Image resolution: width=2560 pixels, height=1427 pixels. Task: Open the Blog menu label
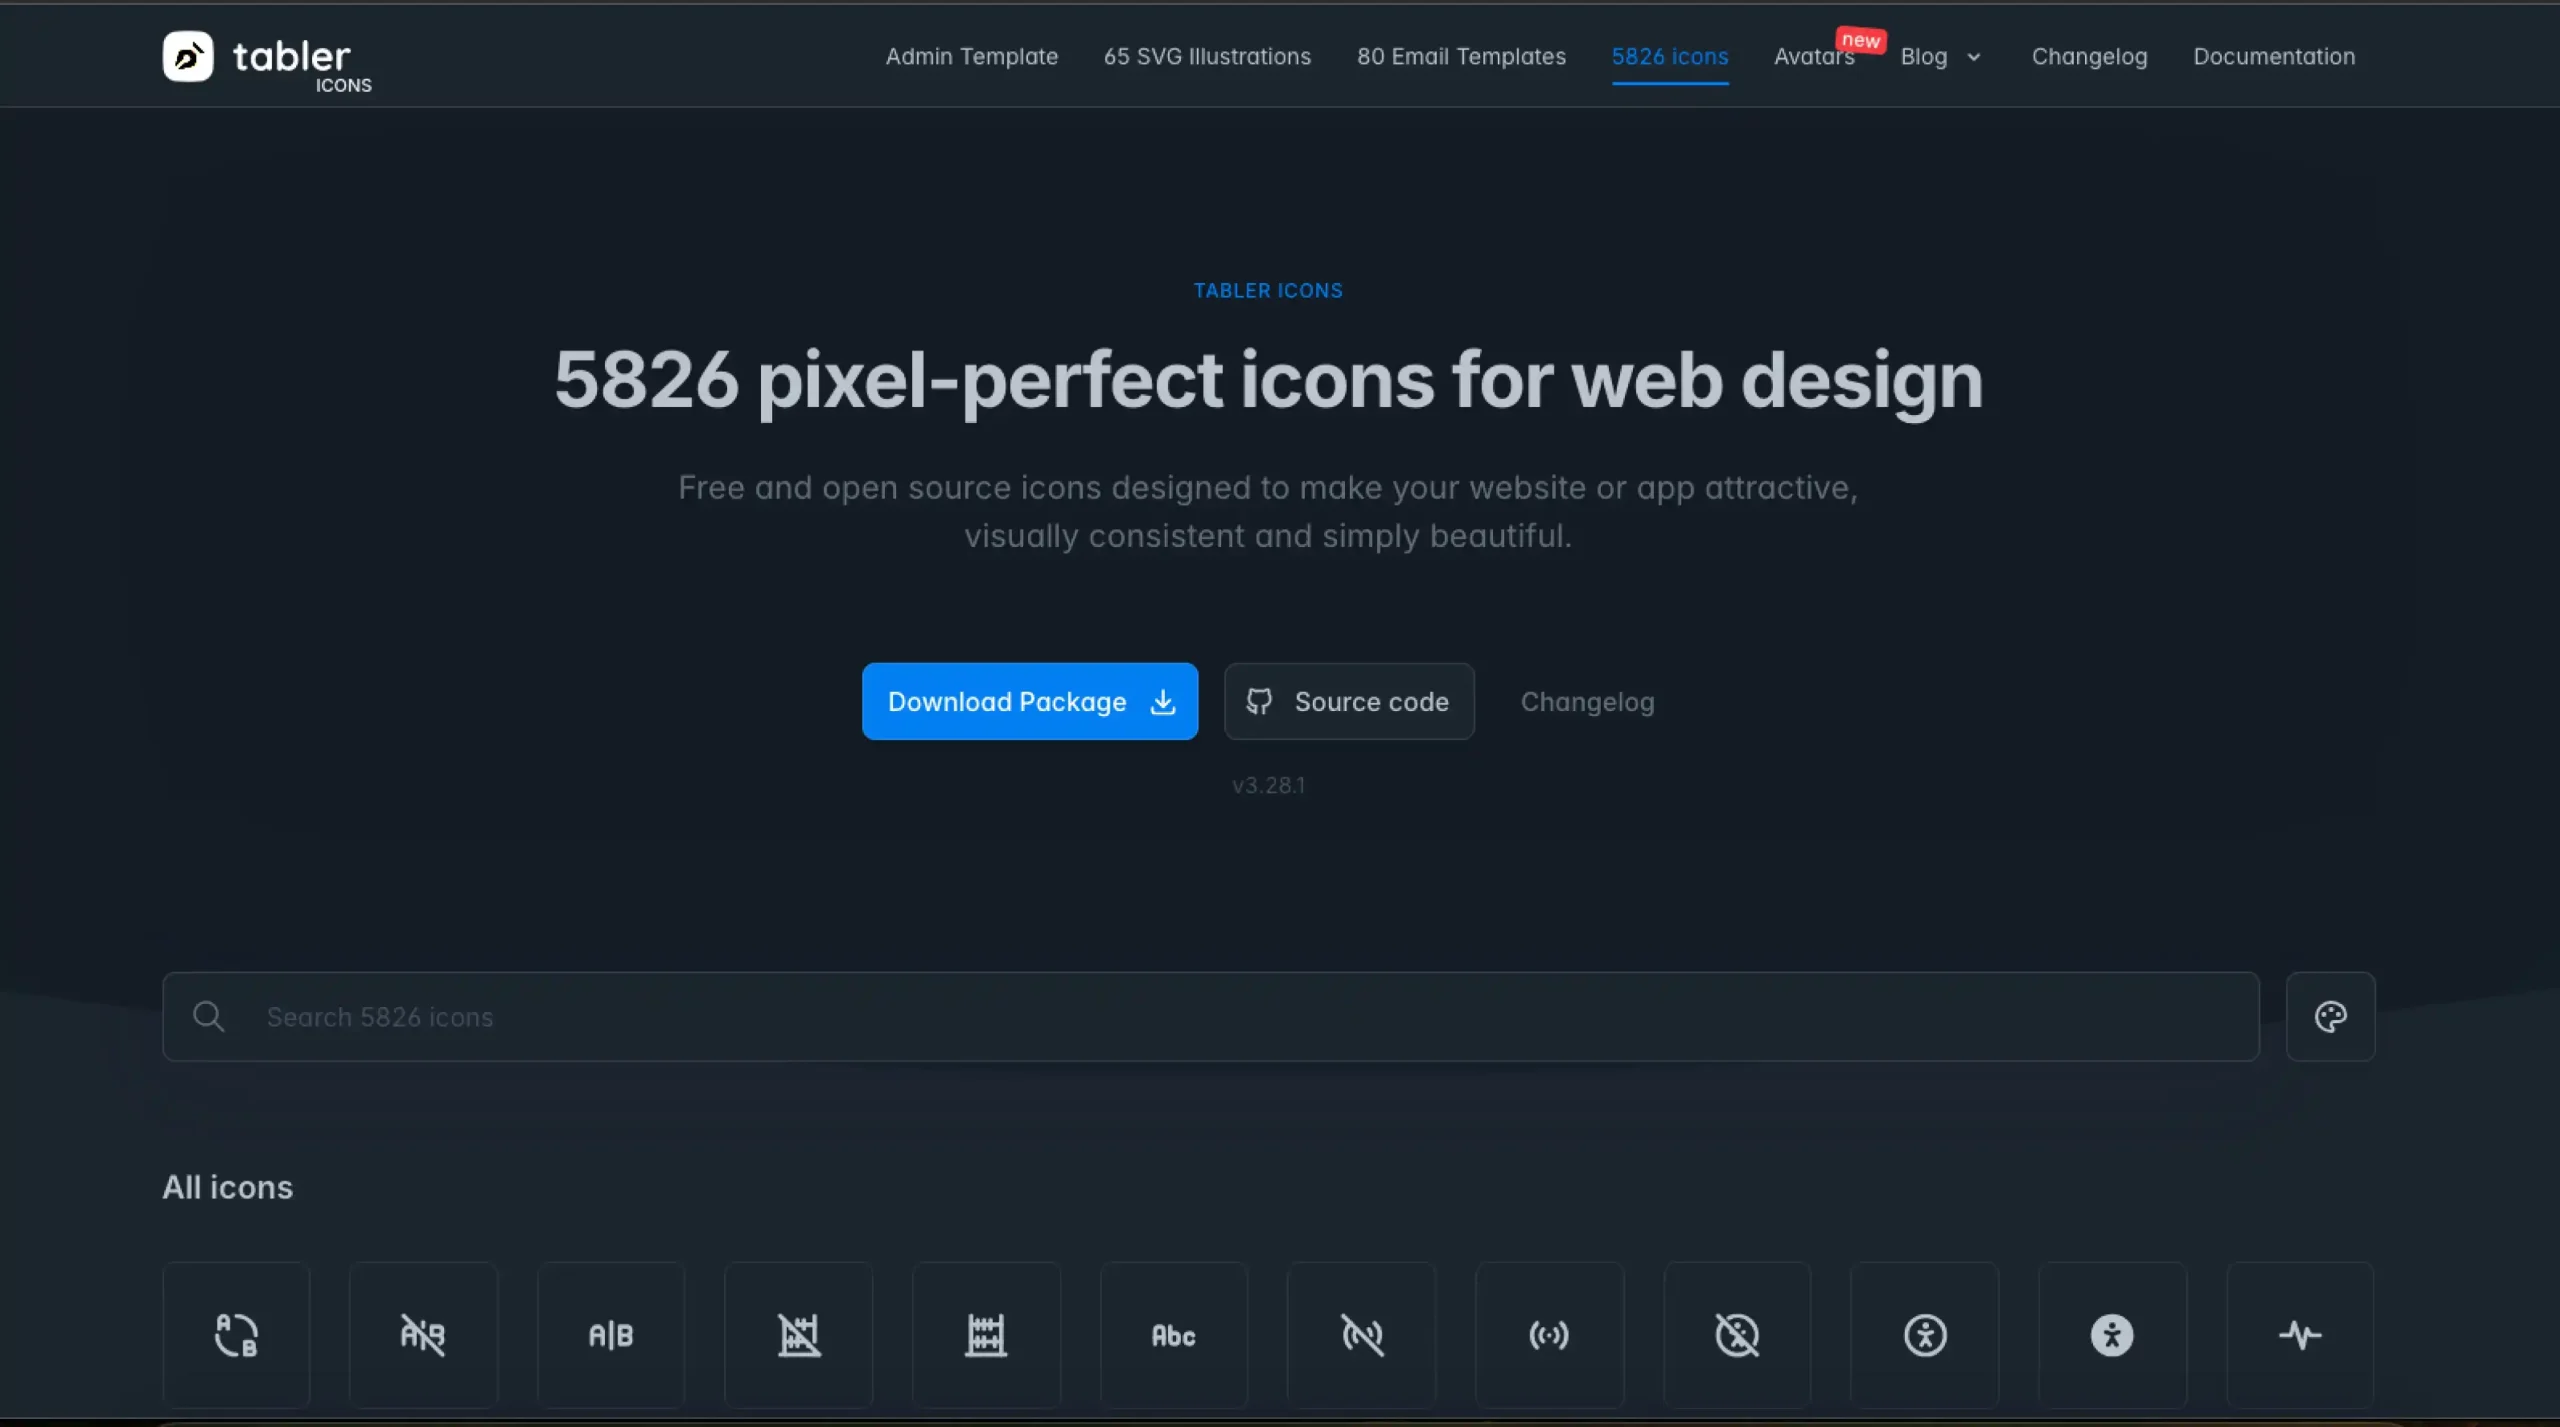point(1923,57)
